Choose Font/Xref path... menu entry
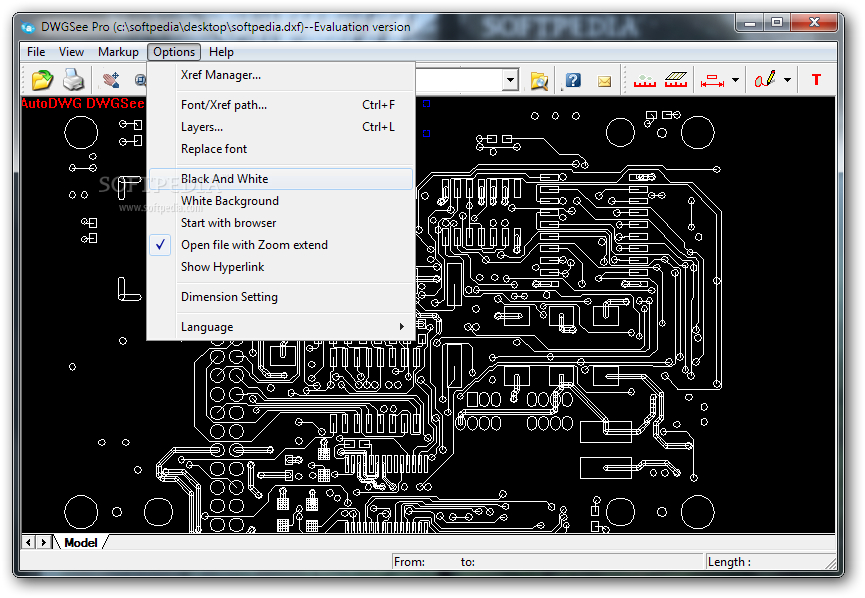The height and width of the screenshot is (598, 865). (281, 105)
